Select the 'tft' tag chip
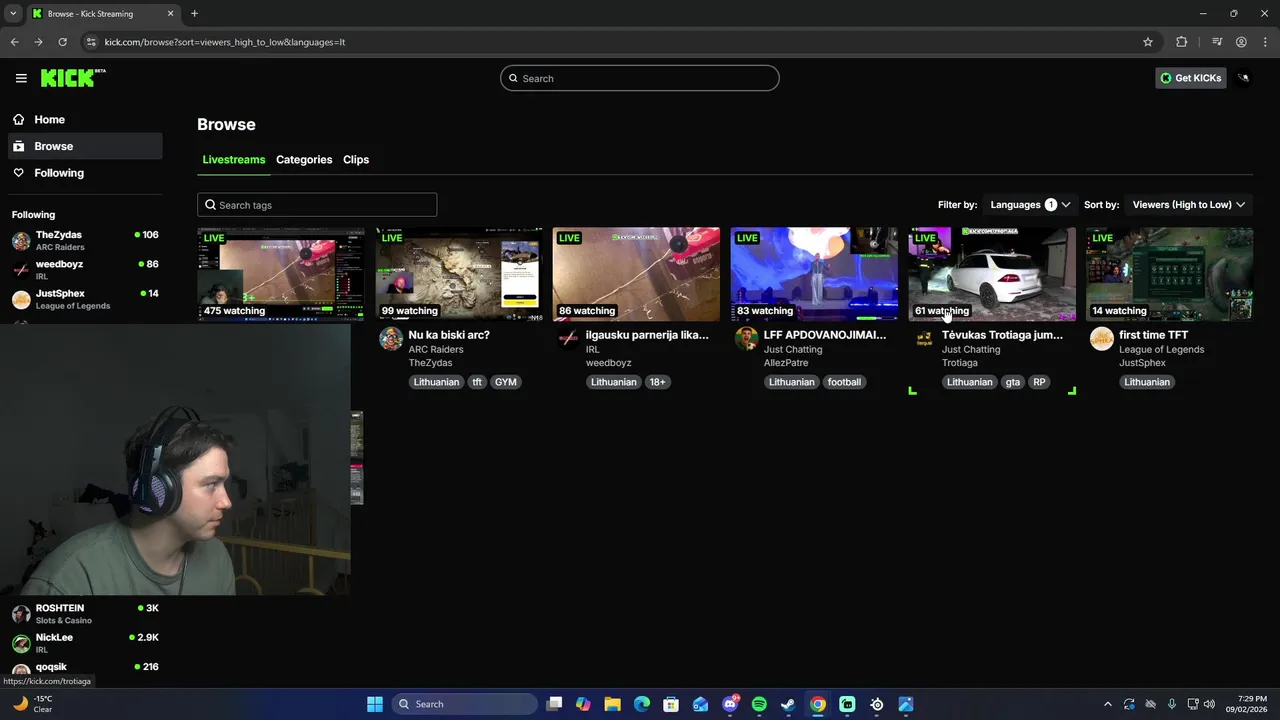The width and height of the screenshot is (1280, 720). [477, 382]
